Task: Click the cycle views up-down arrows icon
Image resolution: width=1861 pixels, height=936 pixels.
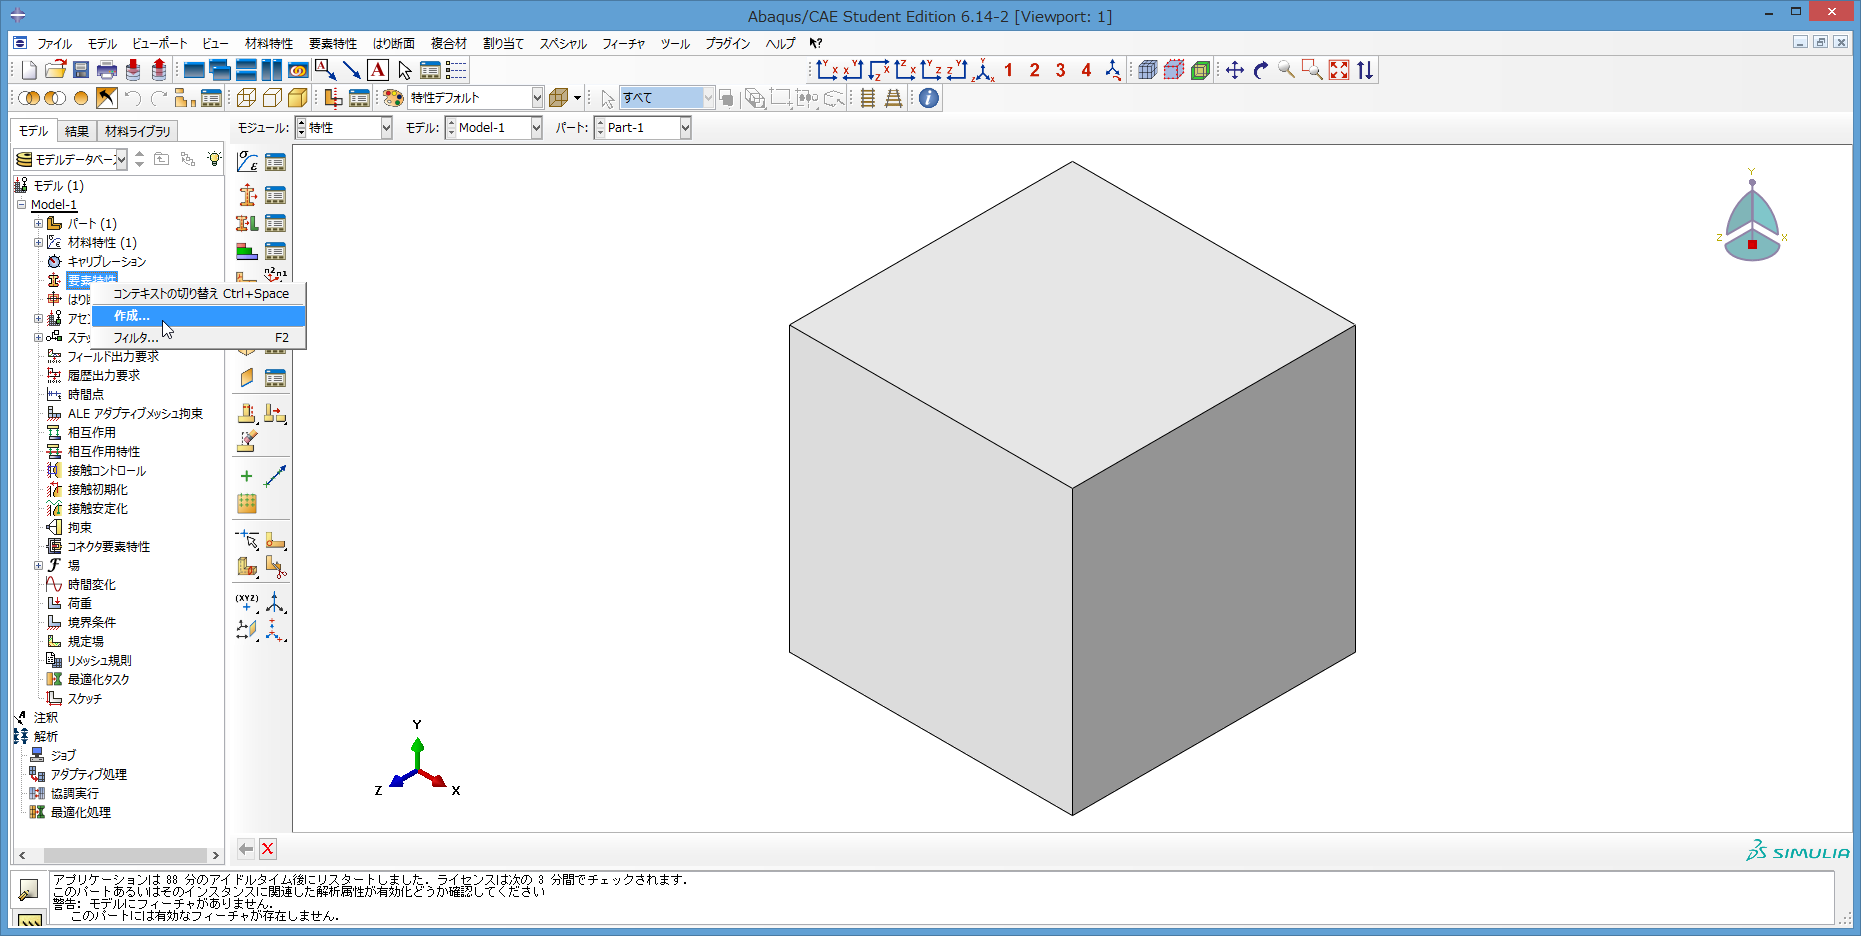Action: tap(1365, 70)
